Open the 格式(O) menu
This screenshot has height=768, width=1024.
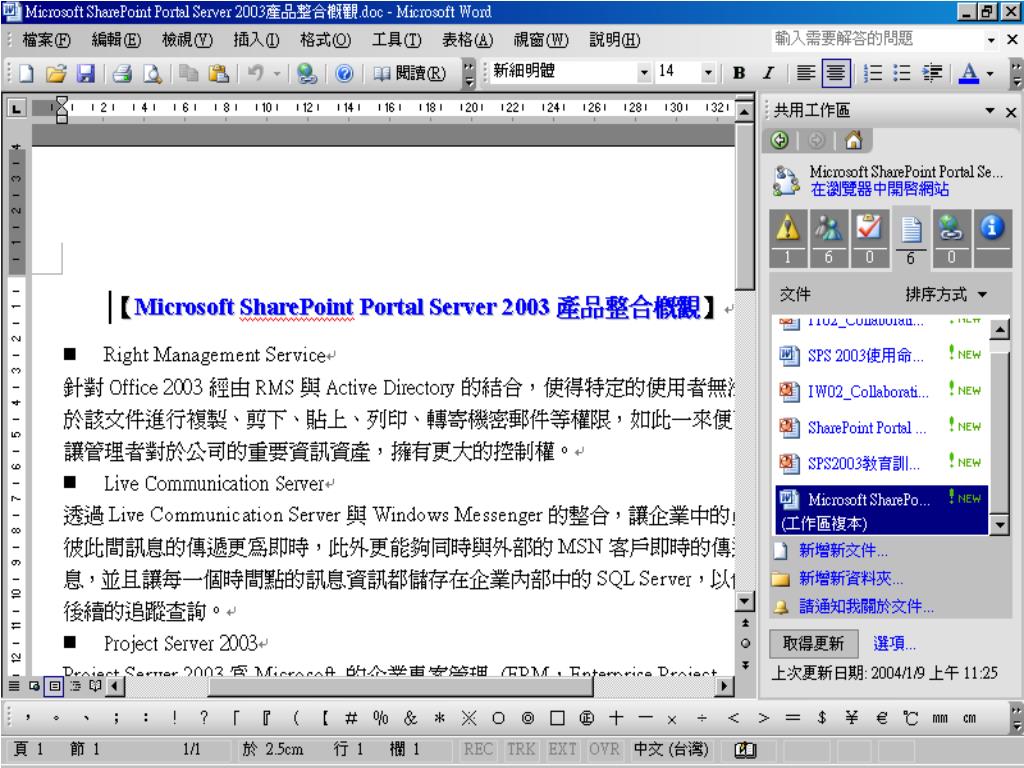325,40
